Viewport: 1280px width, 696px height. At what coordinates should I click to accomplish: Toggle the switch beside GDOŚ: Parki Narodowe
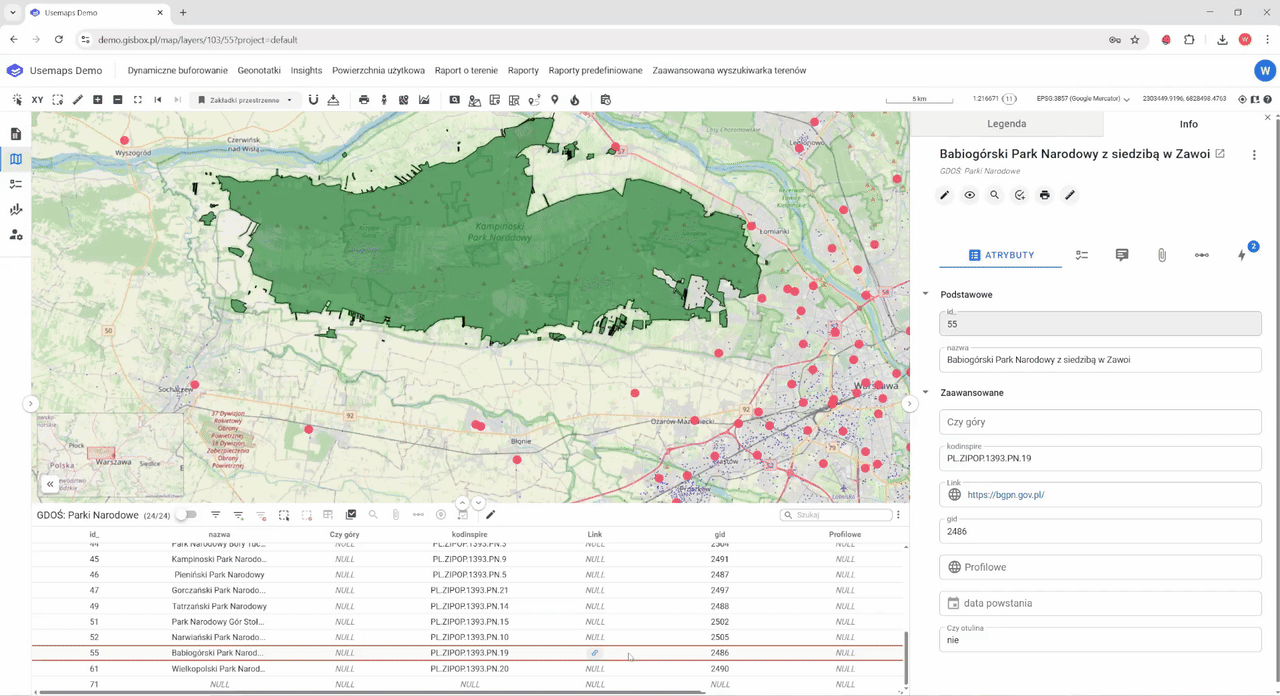pos(186,515)
